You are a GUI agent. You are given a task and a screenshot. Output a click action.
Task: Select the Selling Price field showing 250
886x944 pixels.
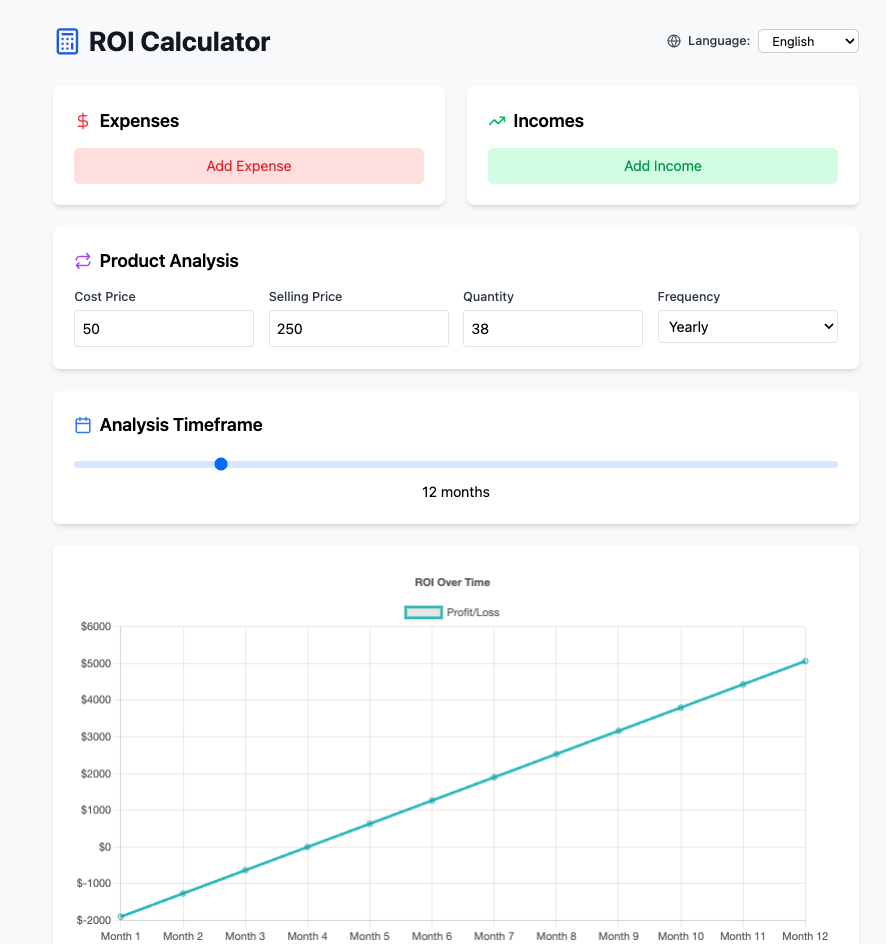(x=358, y=328)
